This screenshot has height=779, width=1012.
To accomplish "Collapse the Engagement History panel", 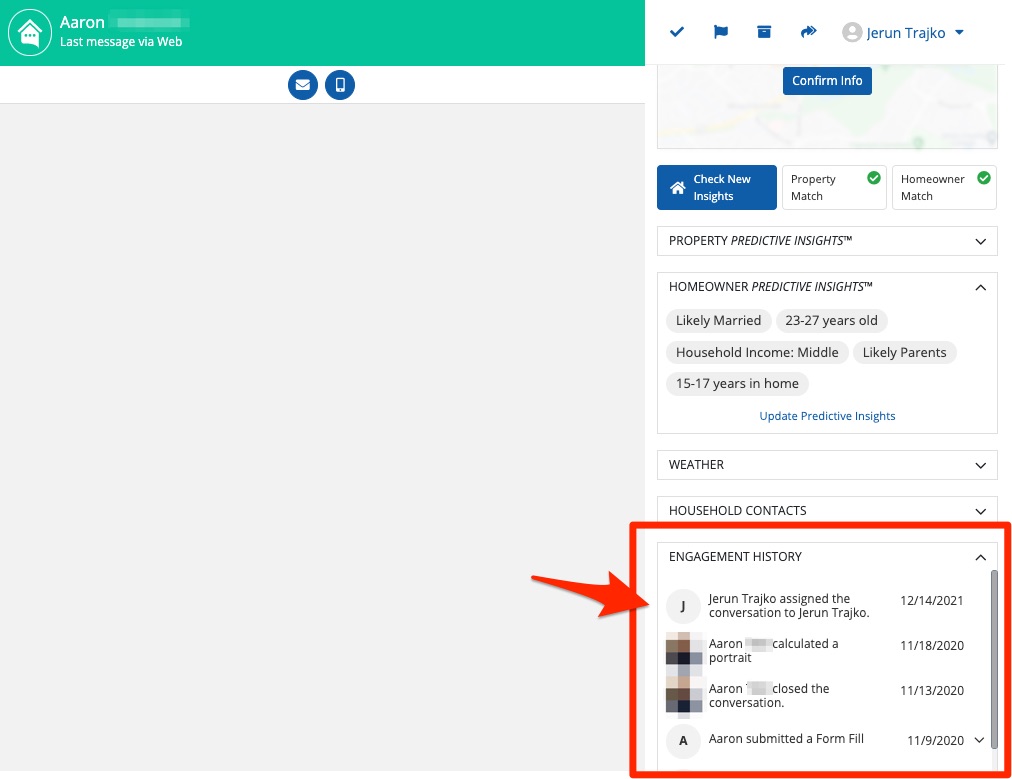I will tap(979, 557).
